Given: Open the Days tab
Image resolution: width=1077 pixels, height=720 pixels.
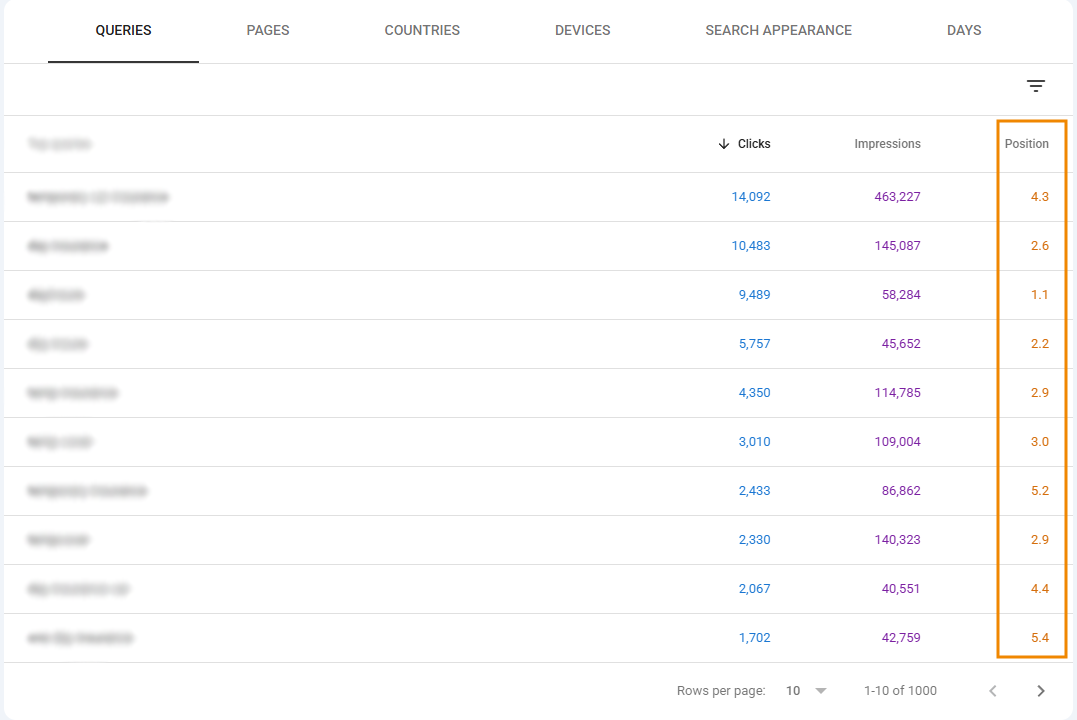Looking at the screenshot, I should click(x=964, y=30).
